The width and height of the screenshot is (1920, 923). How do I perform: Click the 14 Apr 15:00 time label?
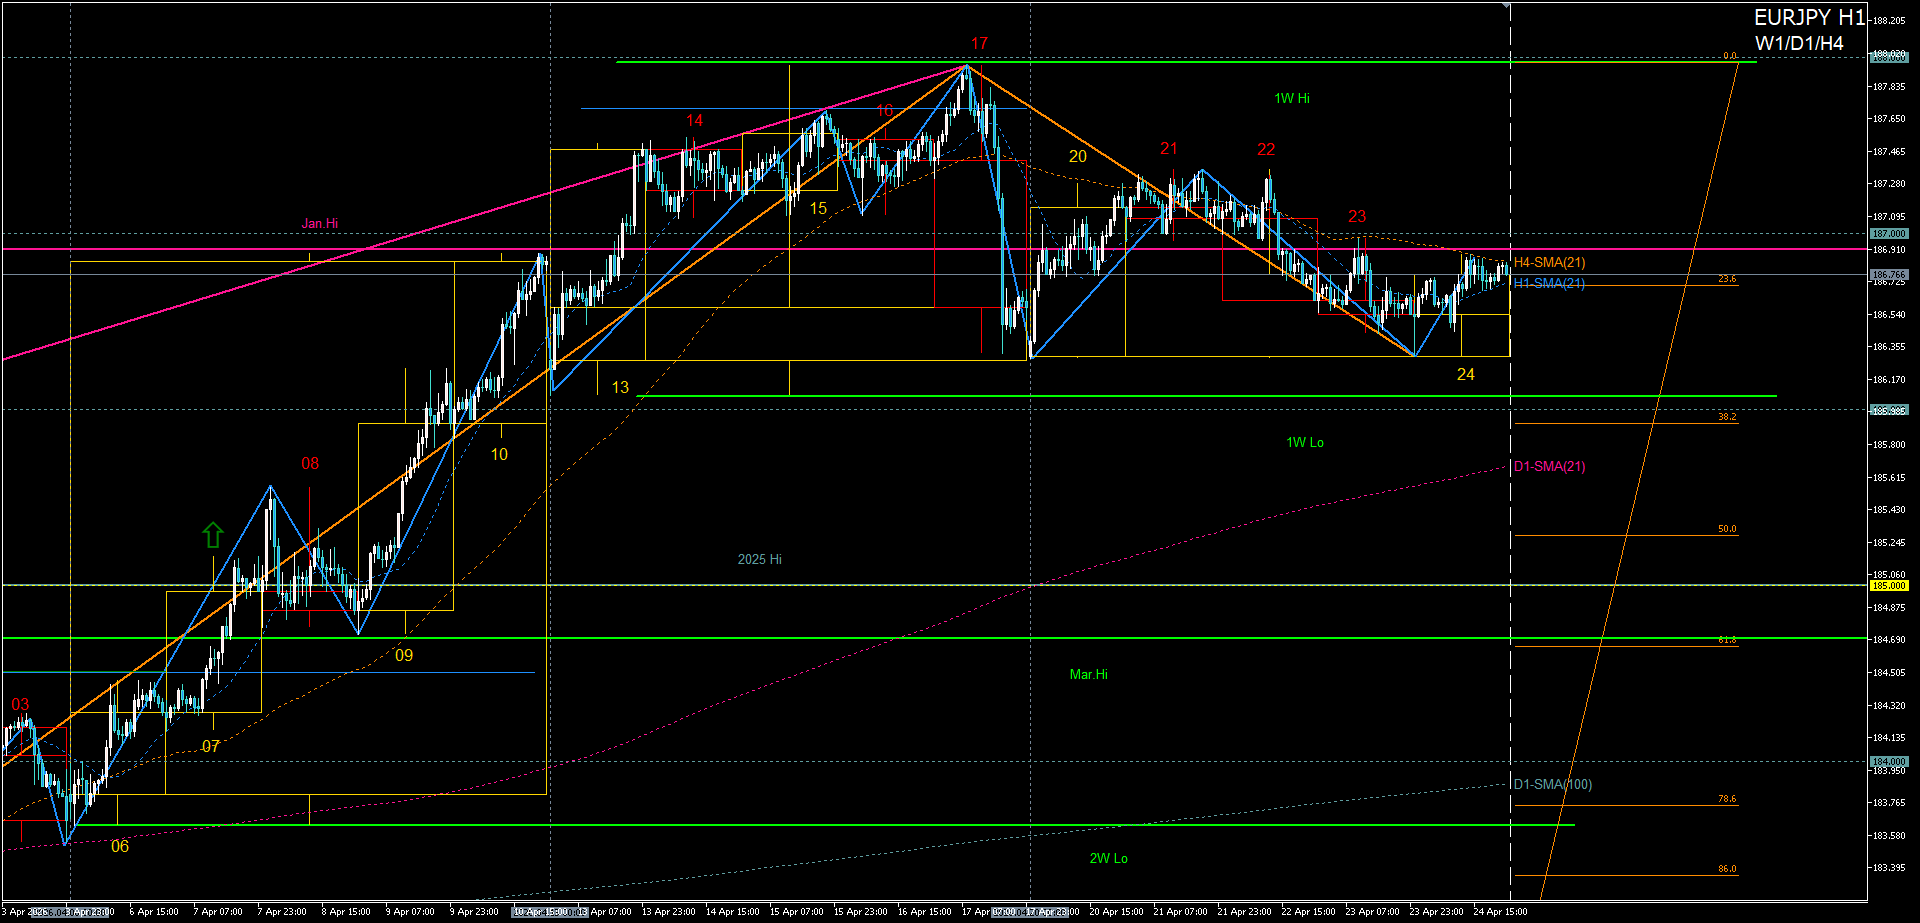point(732,912)
